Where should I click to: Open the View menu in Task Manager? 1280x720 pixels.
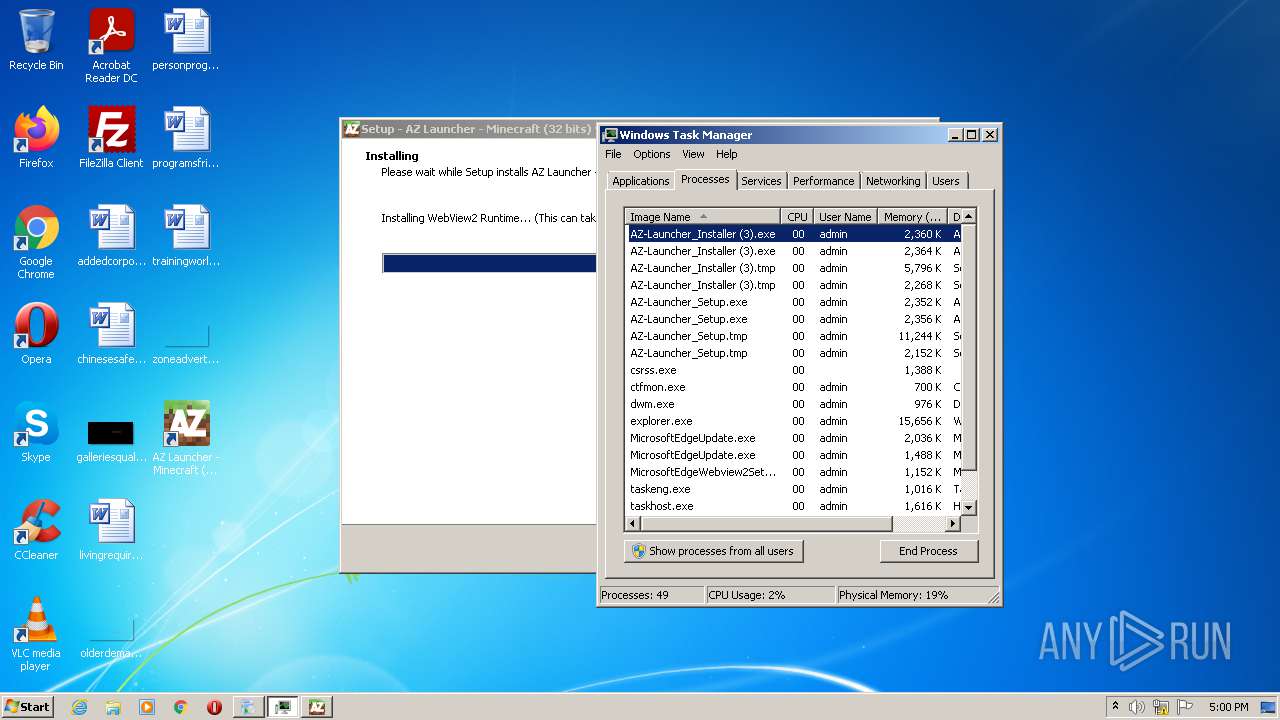(693, 154)
